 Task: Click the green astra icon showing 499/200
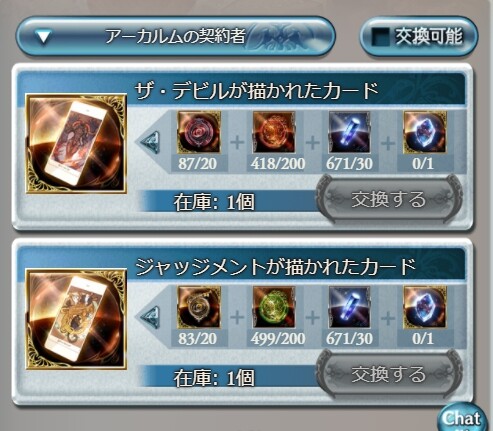(274, 307)
